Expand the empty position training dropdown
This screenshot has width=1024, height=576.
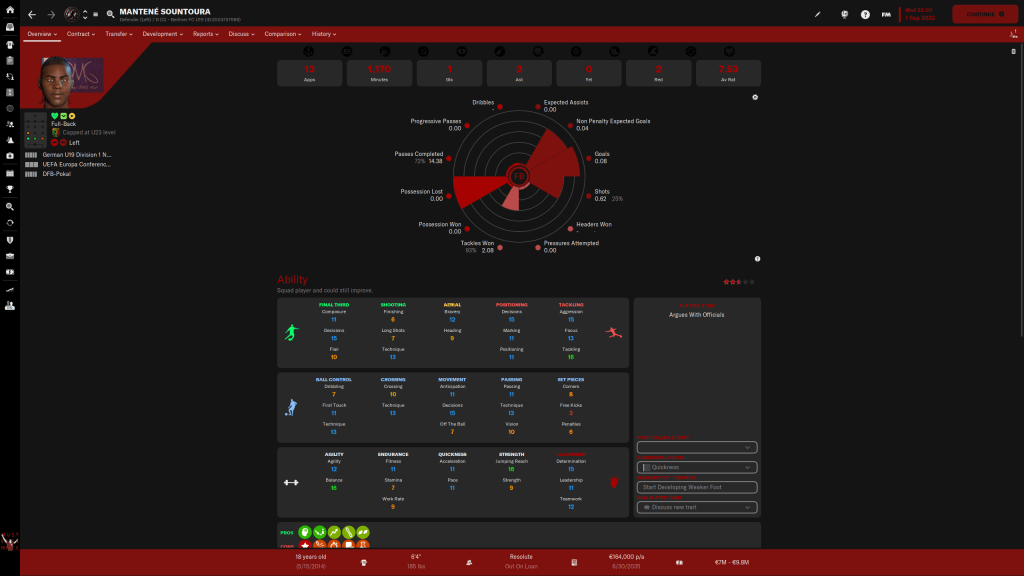(696, 447)
